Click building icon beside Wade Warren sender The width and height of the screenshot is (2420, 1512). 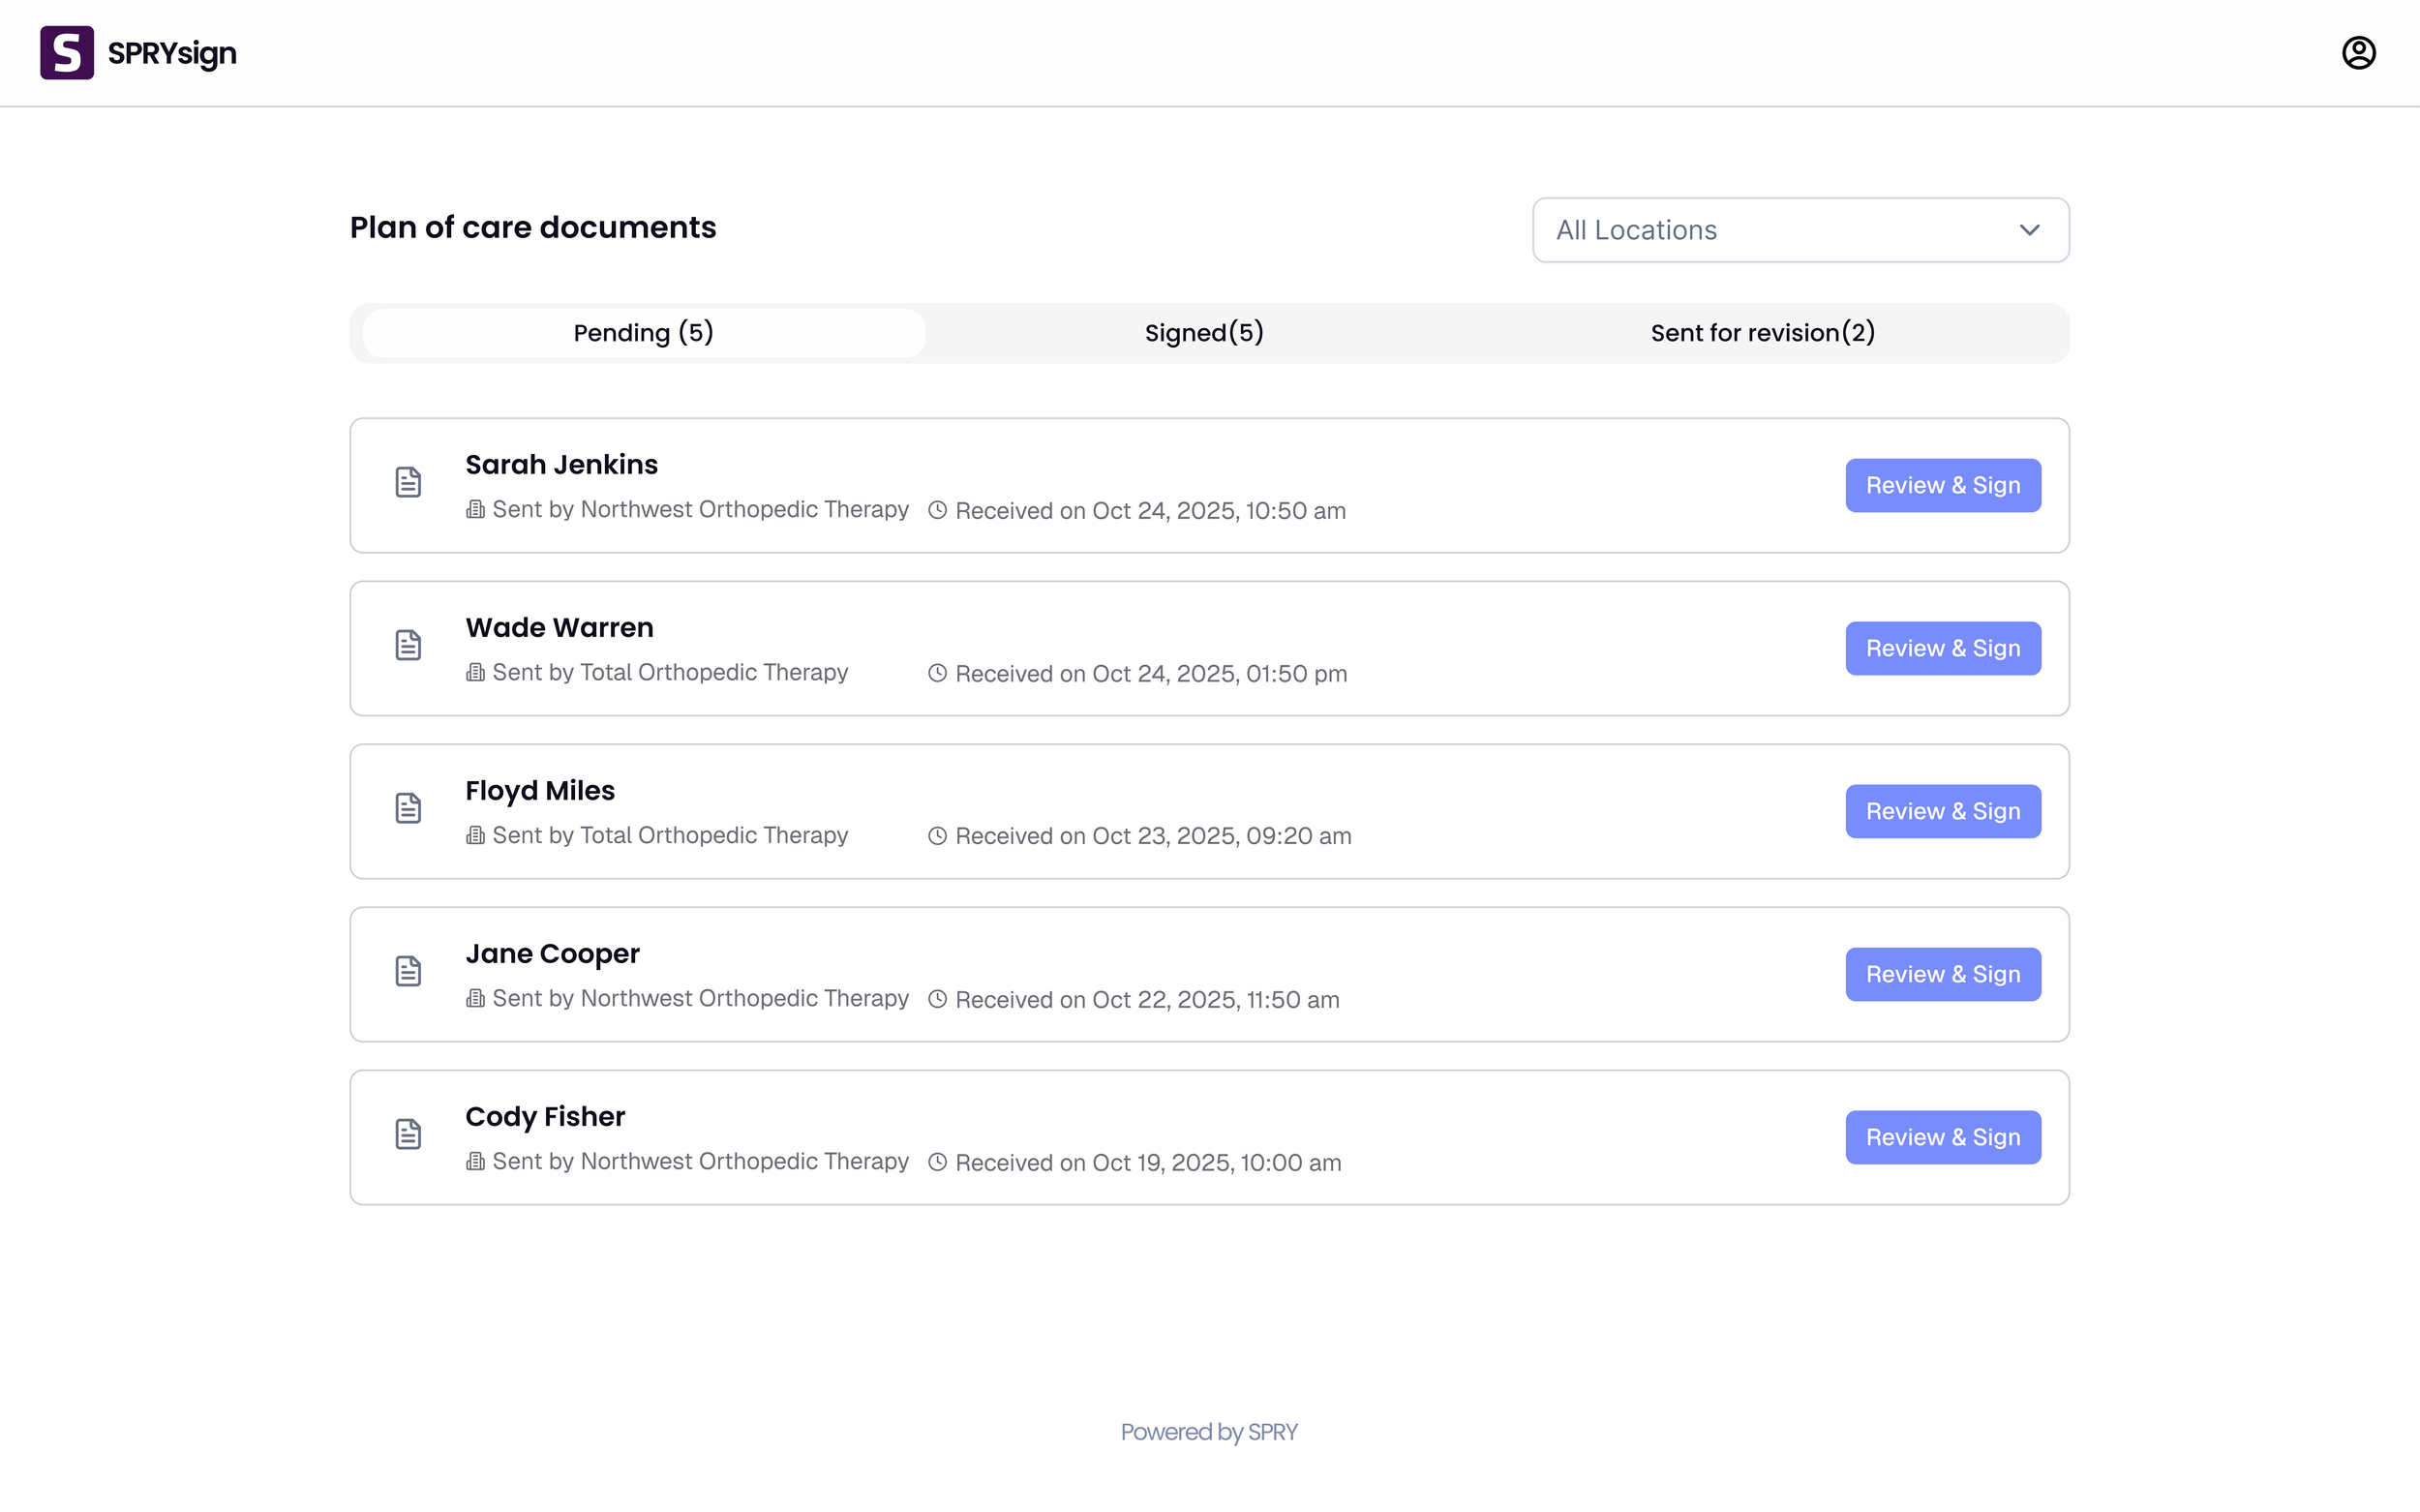tap(476, 673)
